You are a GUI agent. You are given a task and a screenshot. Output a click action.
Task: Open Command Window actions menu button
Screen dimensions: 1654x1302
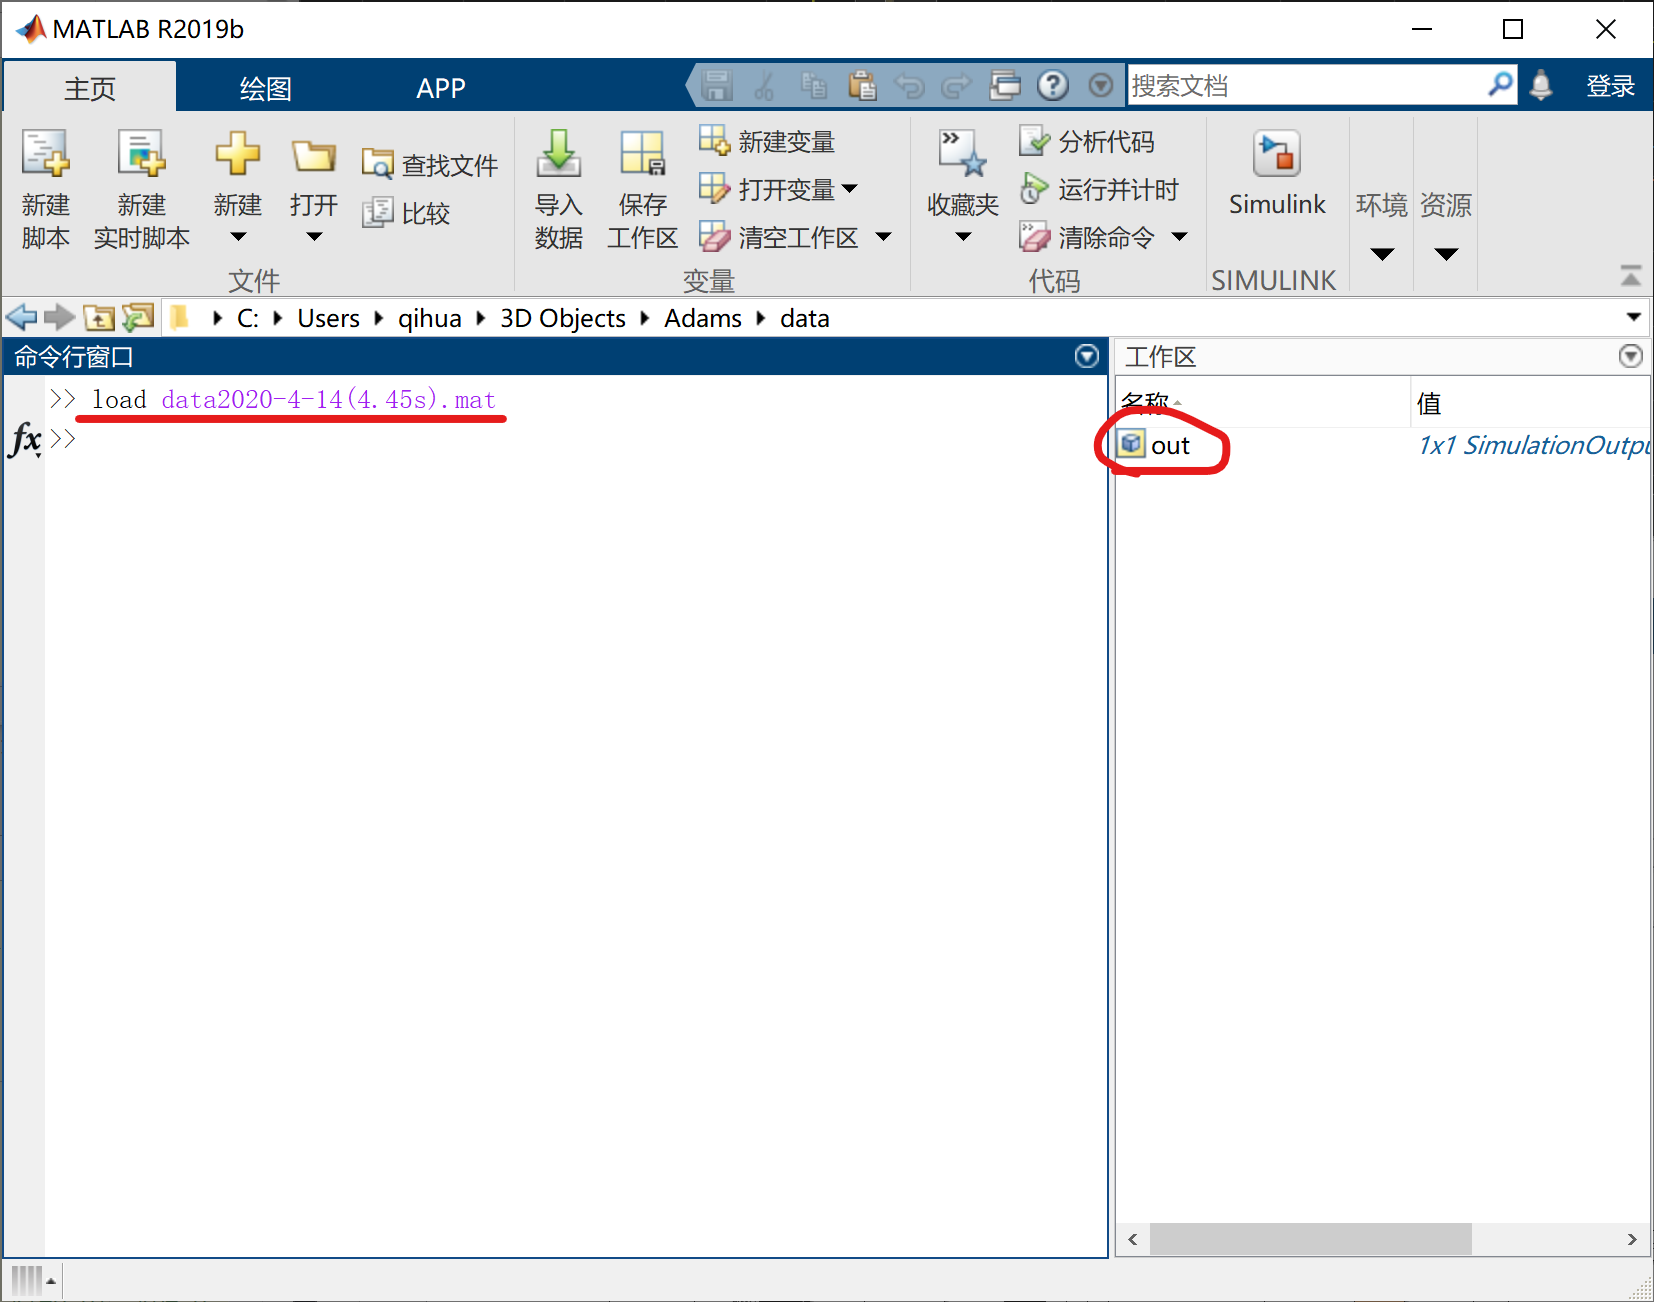(1087, 356)
